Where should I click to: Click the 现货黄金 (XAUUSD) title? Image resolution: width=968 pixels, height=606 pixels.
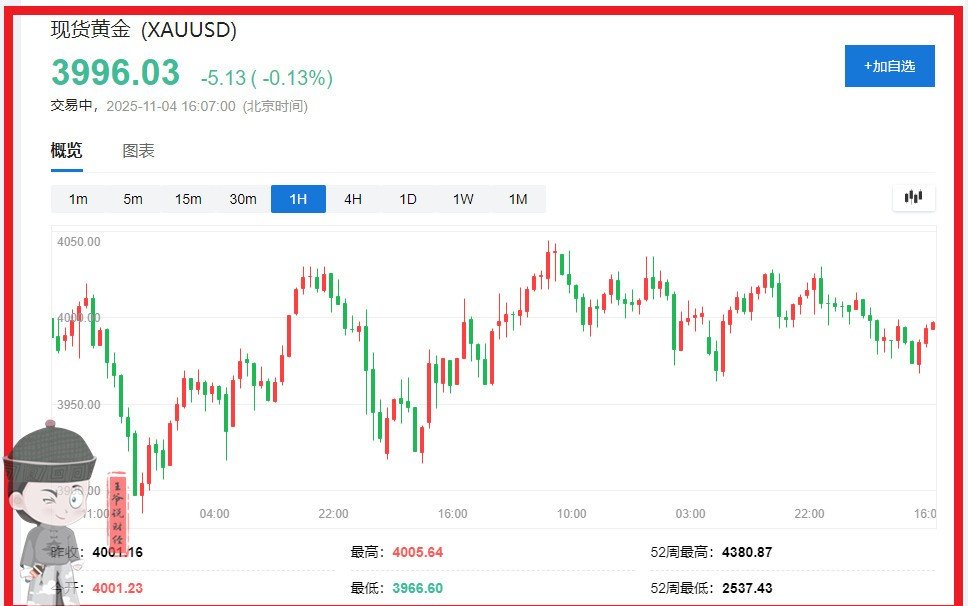[144, 30]
